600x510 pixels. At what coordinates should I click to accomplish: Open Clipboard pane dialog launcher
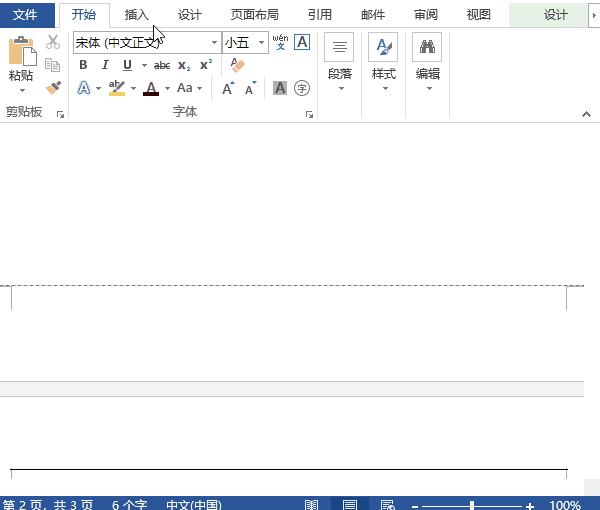[x=60, y=114]
